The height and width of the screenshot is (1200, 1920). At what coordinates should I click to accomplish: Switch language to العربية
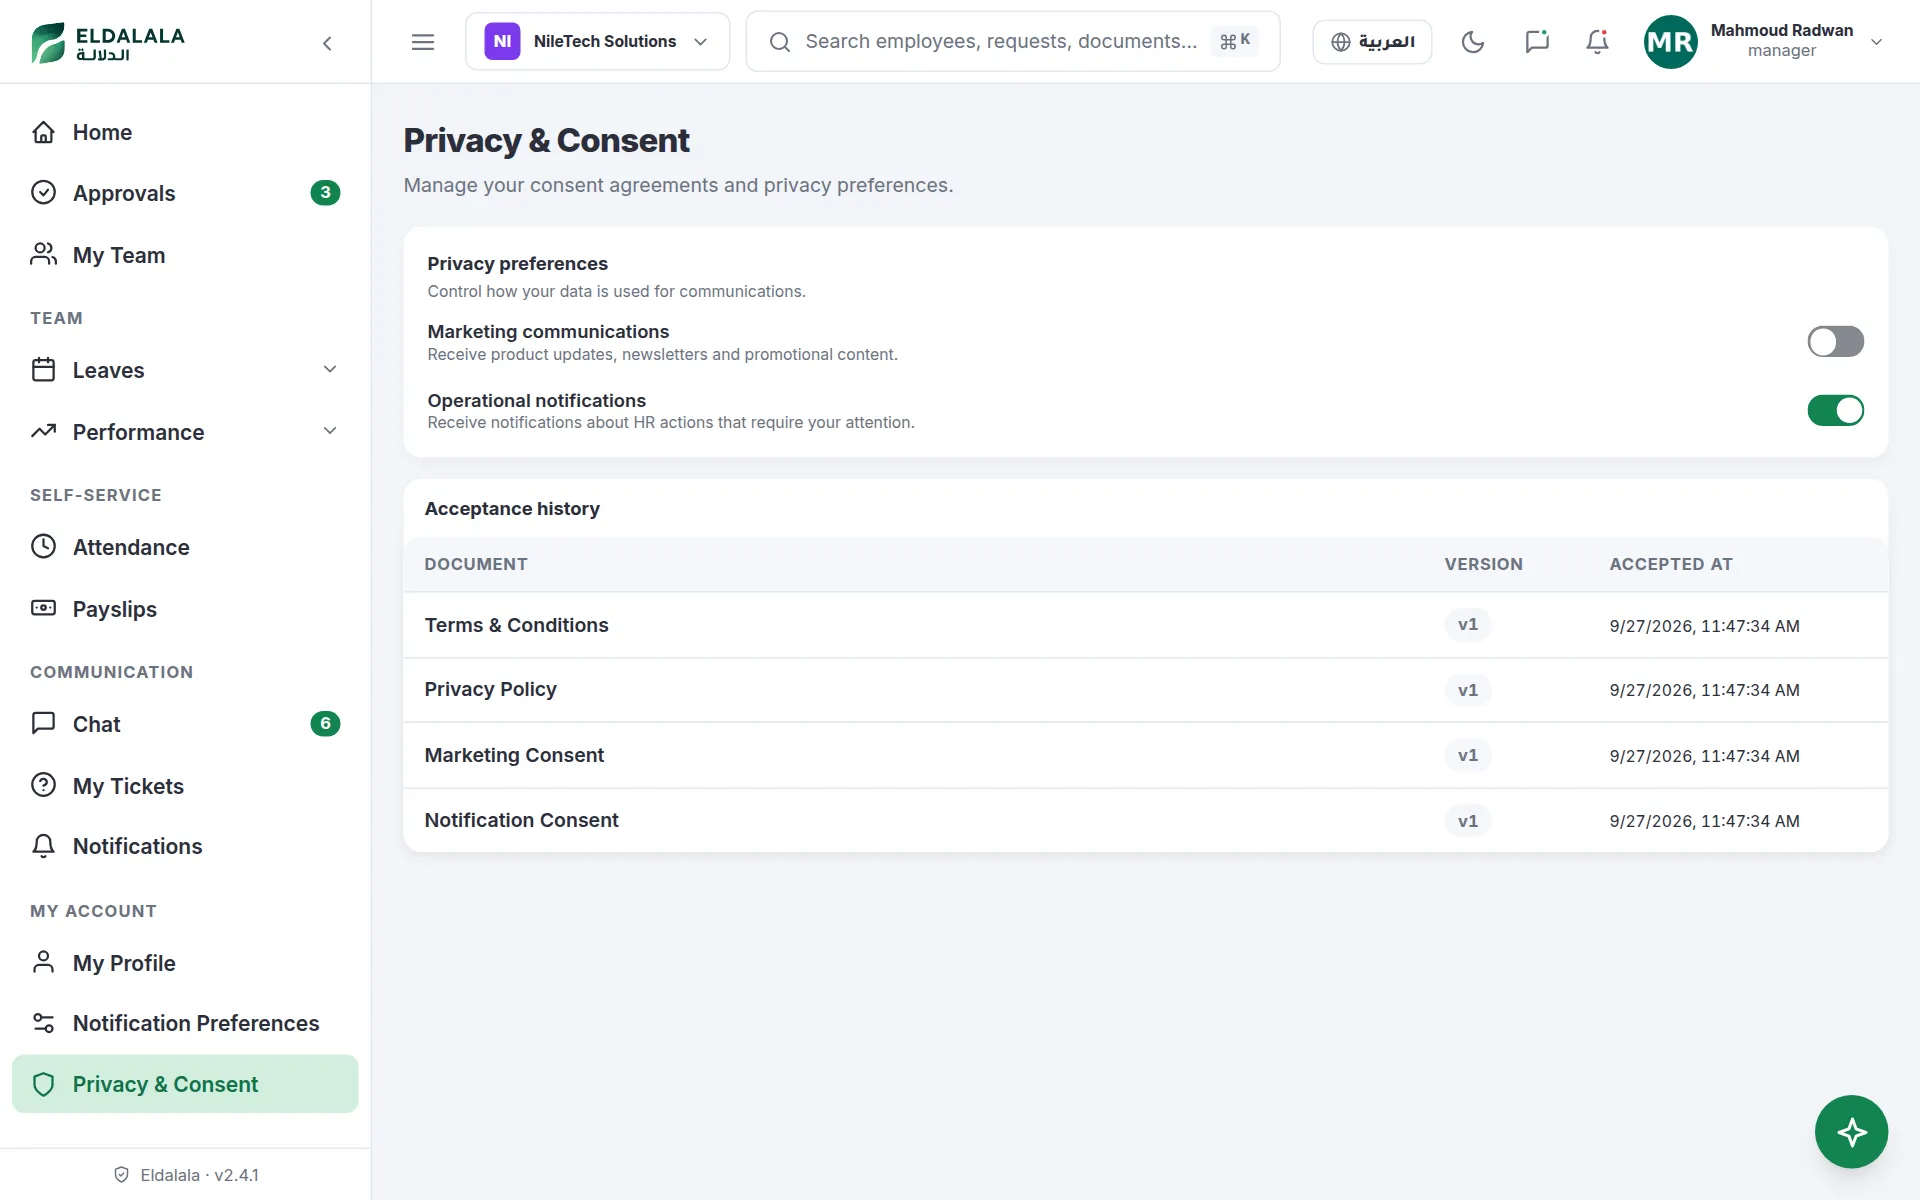pyautogui.click(x=1372, y=42)
